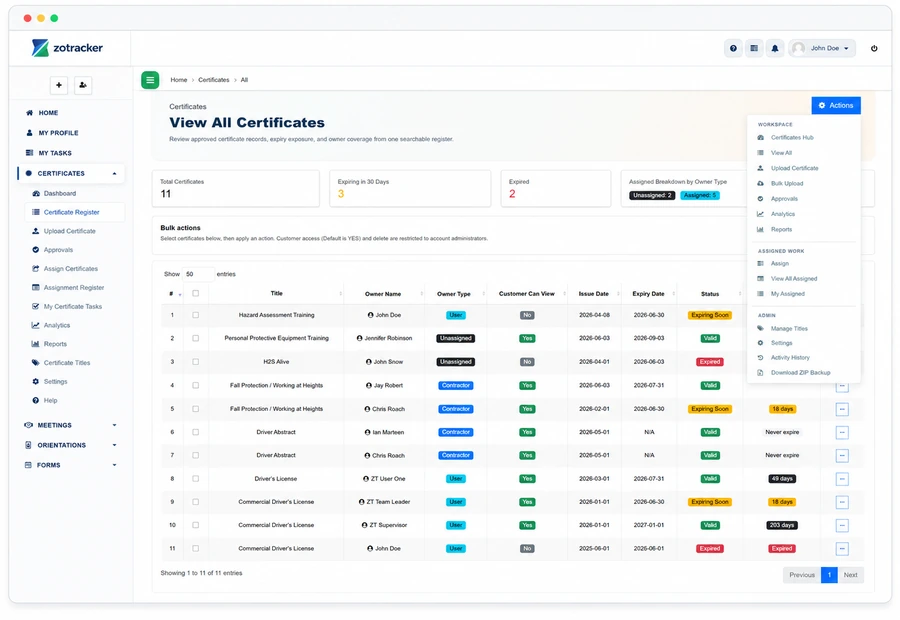This screenshot has height=620, width=900.
Task: Toggle the select-all checkbox in table header
Action: pos(196,293)
